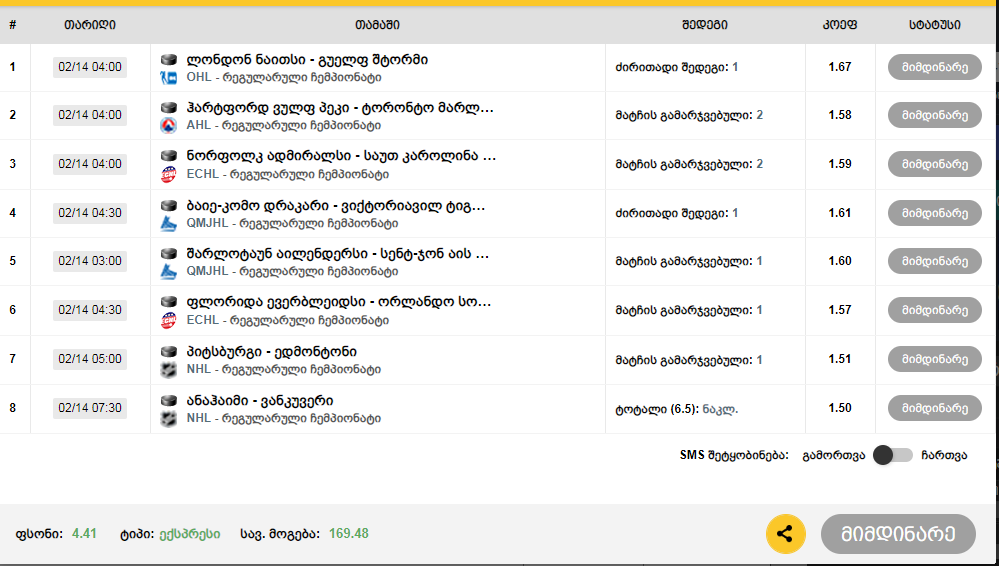
Task: Click the თამაში column header
Action: pyautogui.click(x=377, y=25)
